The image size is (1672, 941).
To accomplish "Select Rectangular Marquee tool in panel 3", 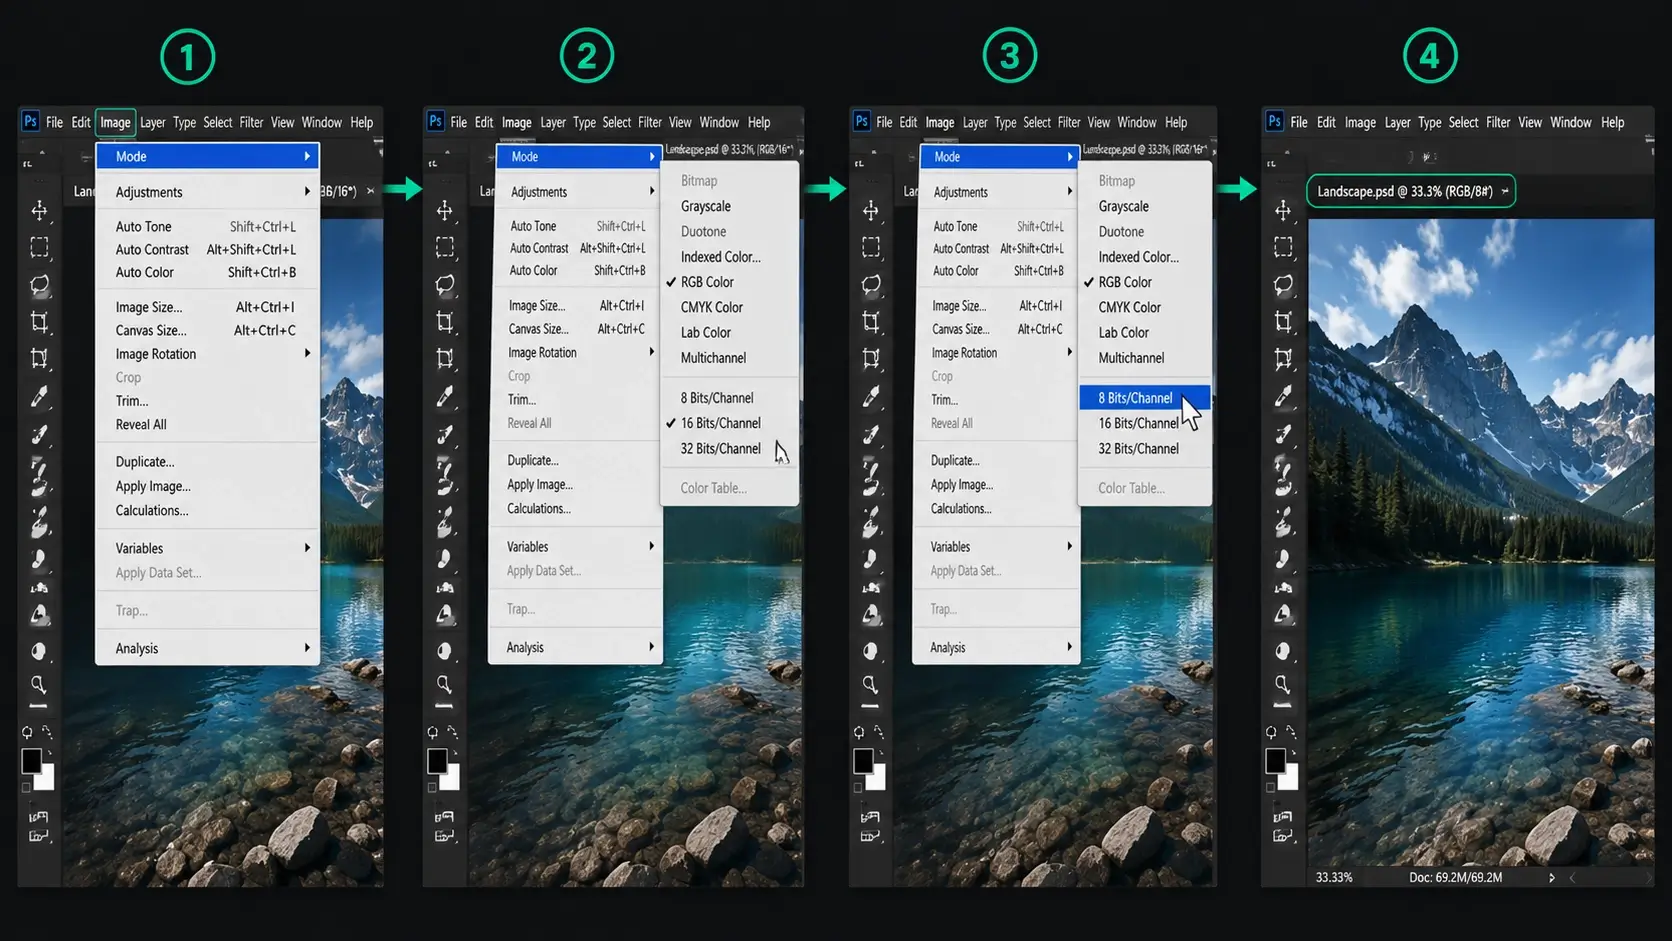I will [x=871, y=247].
